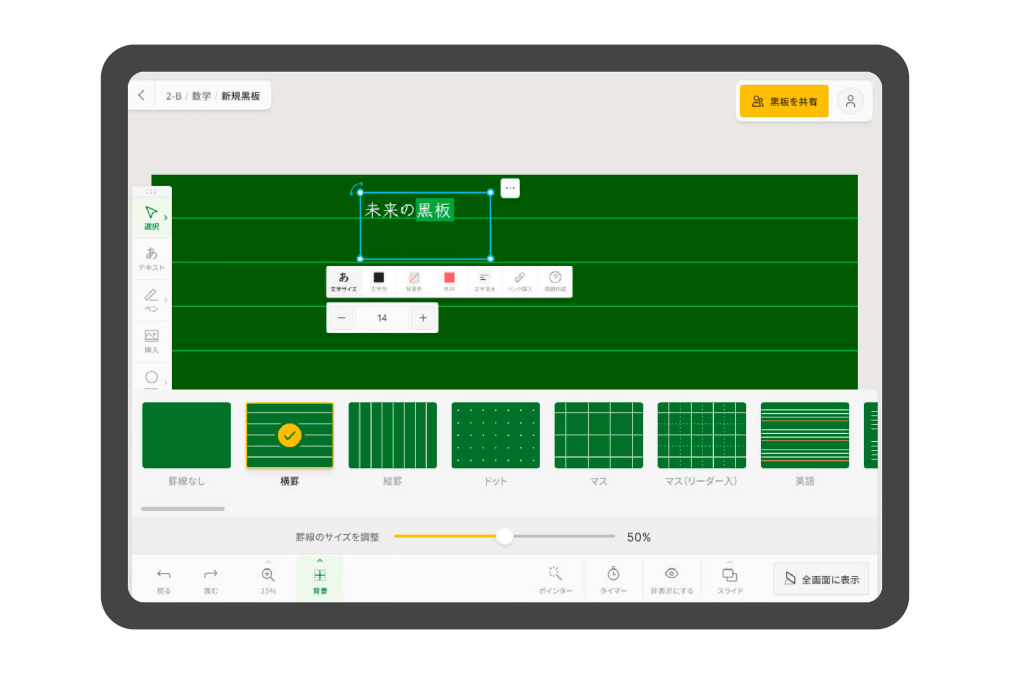The height and width of the screenshot is (673, 1010).
Task: Activate the ポインター pointer tool
Action: [555, 578]
